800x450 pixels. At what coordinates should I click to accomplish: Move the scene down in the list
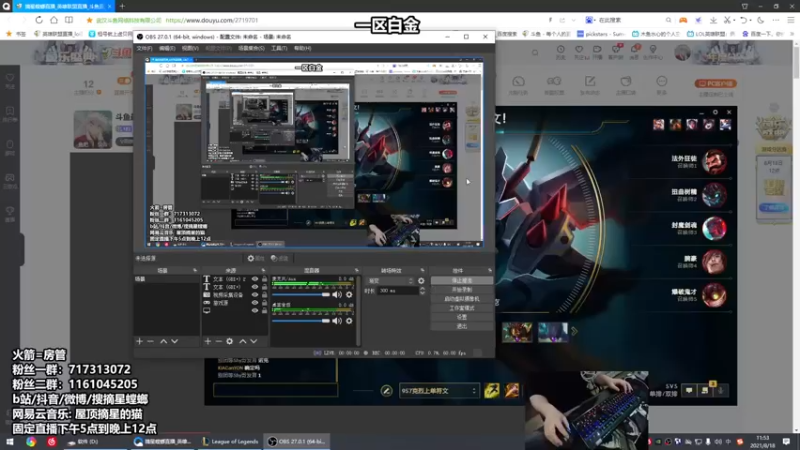coord(174,341)
